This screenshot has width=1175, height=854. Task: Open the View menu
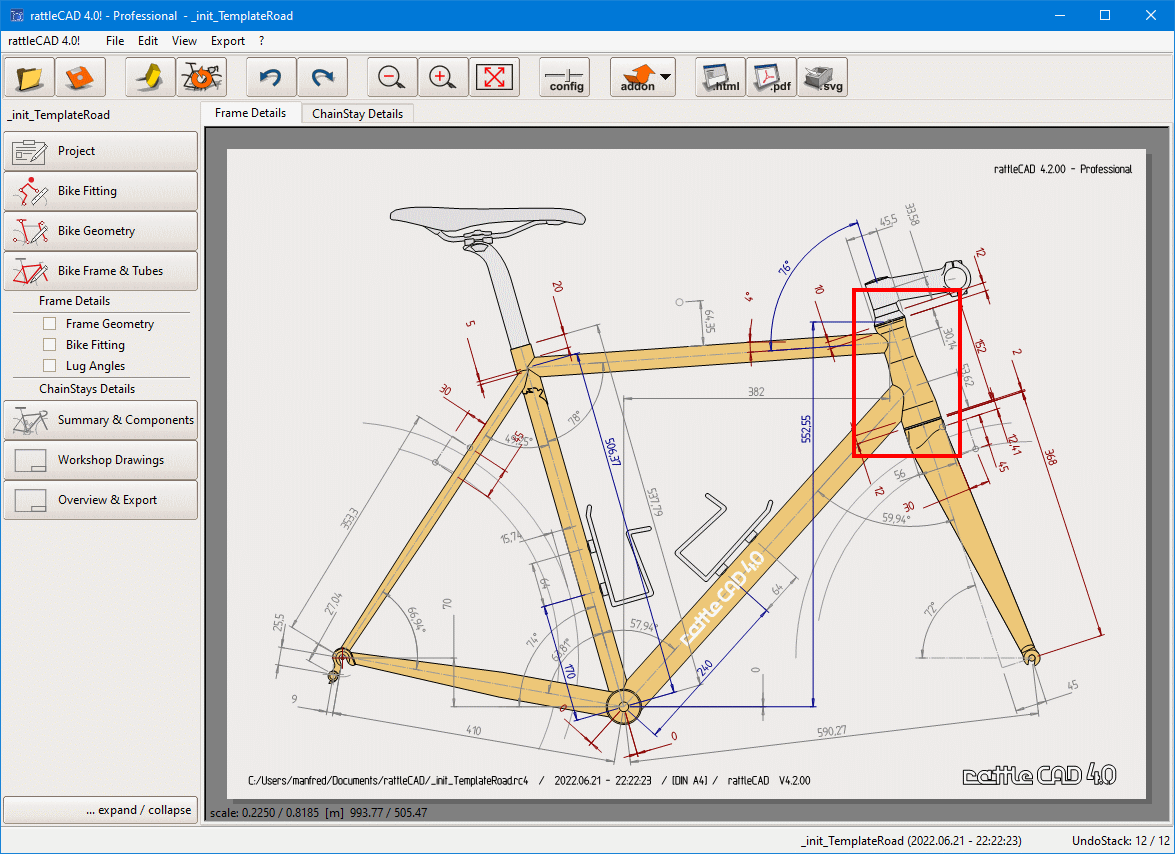click(x=184, y=40)
